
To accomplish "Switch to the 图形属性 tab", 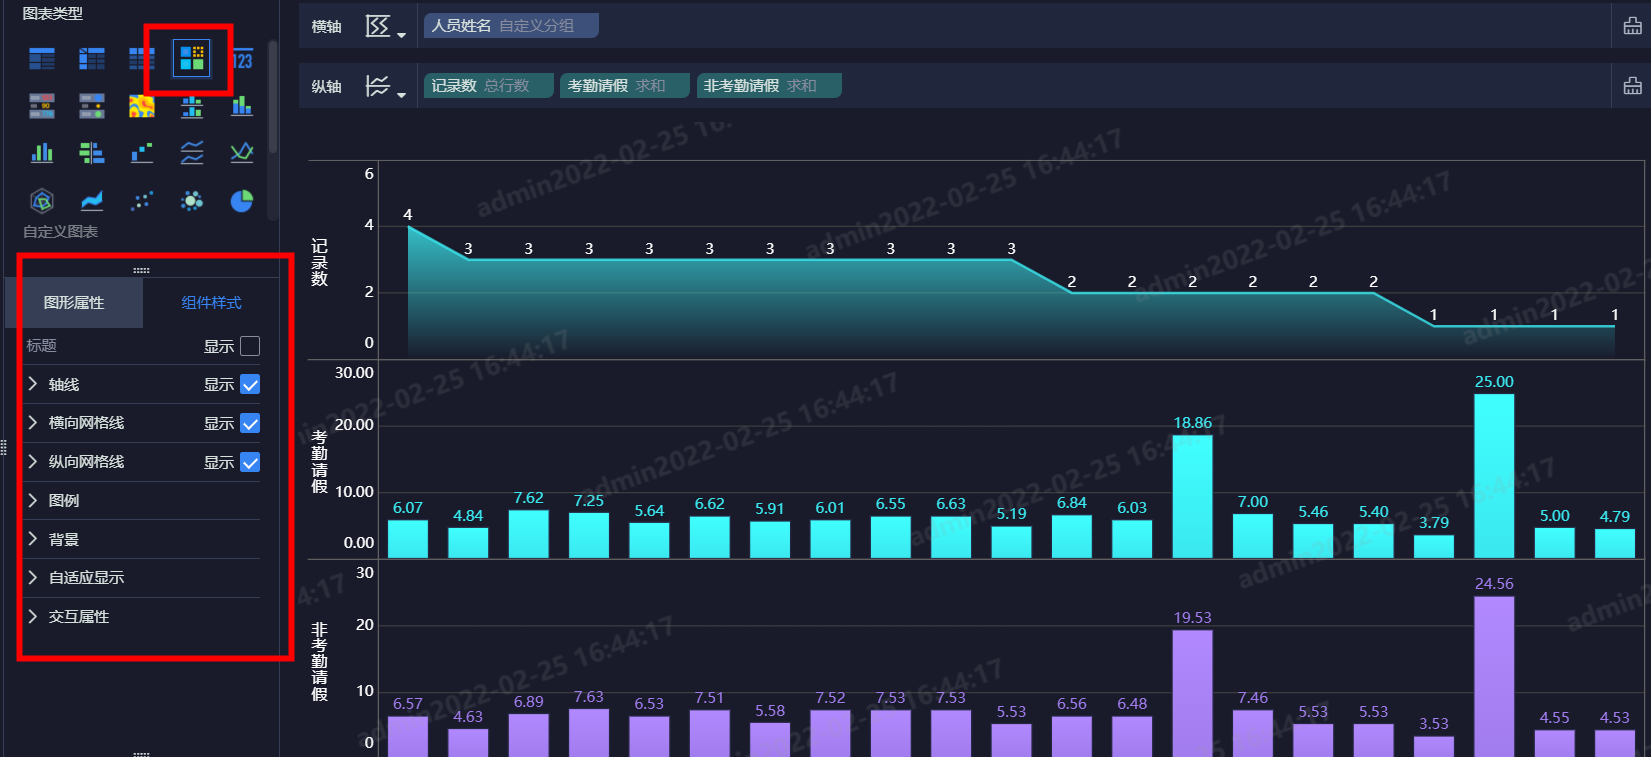I will click(x=74, y=303).
